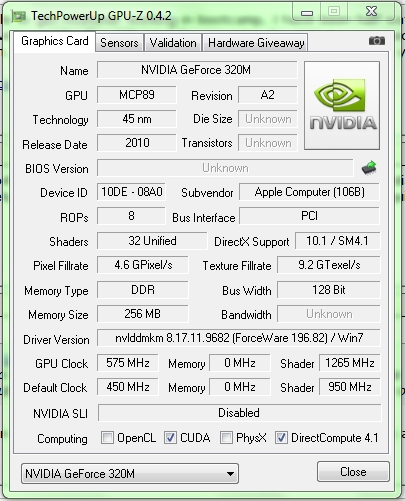Toggle the CUDA checkbox
This screenshot has height=501, width=405.
point(170,437)
